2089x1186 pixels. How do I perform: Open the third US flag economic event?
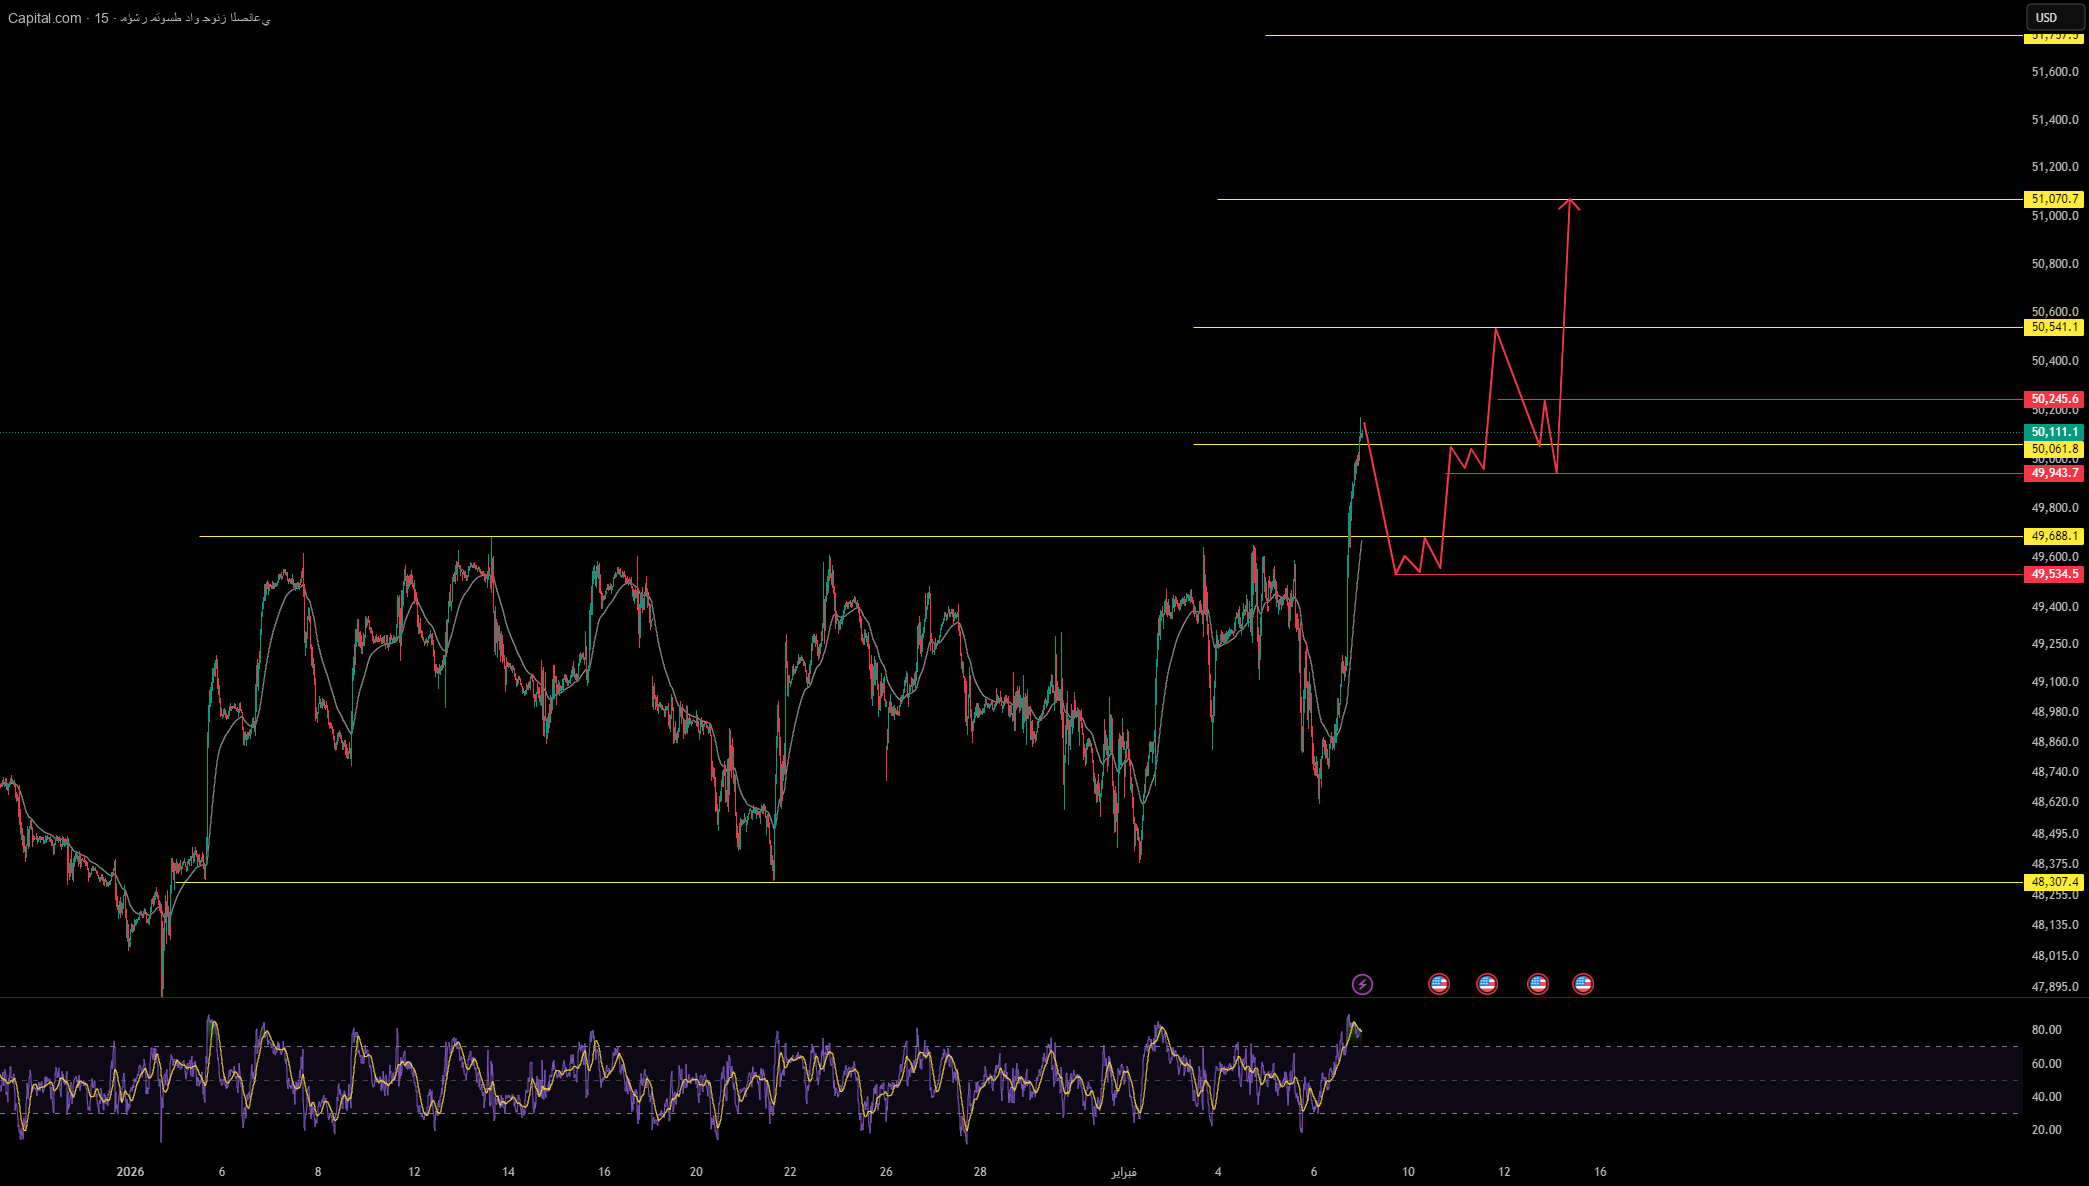[1538, 985]
